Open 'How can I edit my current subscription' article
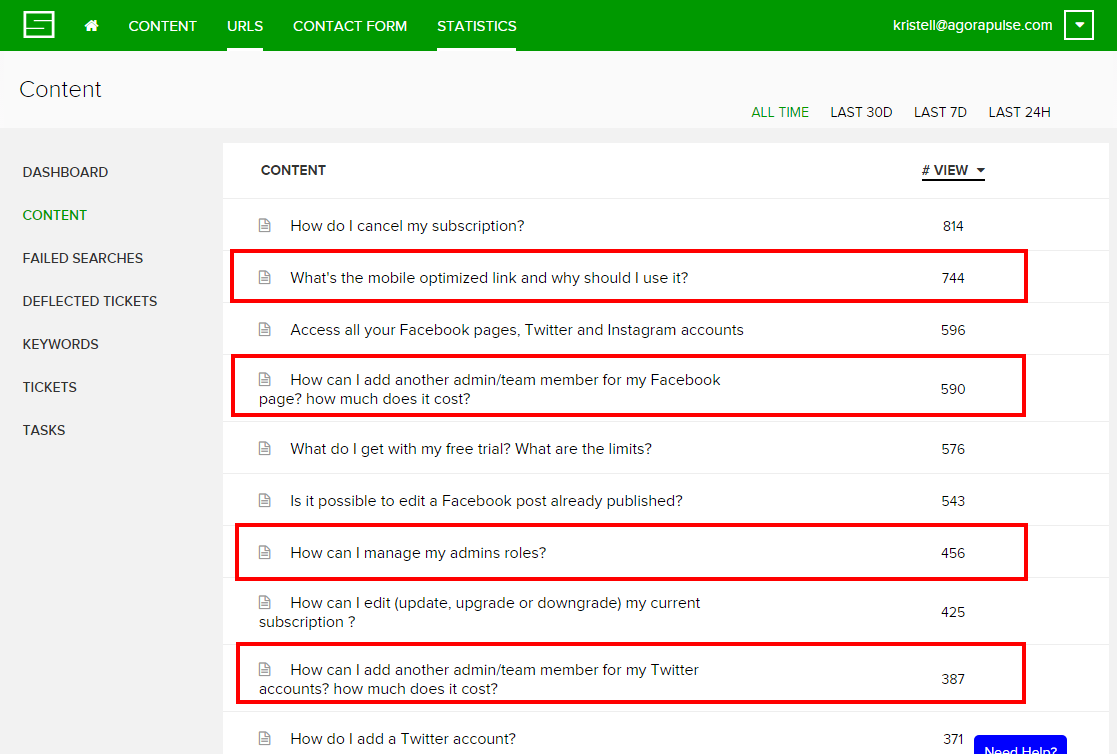This screenshot has height=754, width=1117. 479,612
